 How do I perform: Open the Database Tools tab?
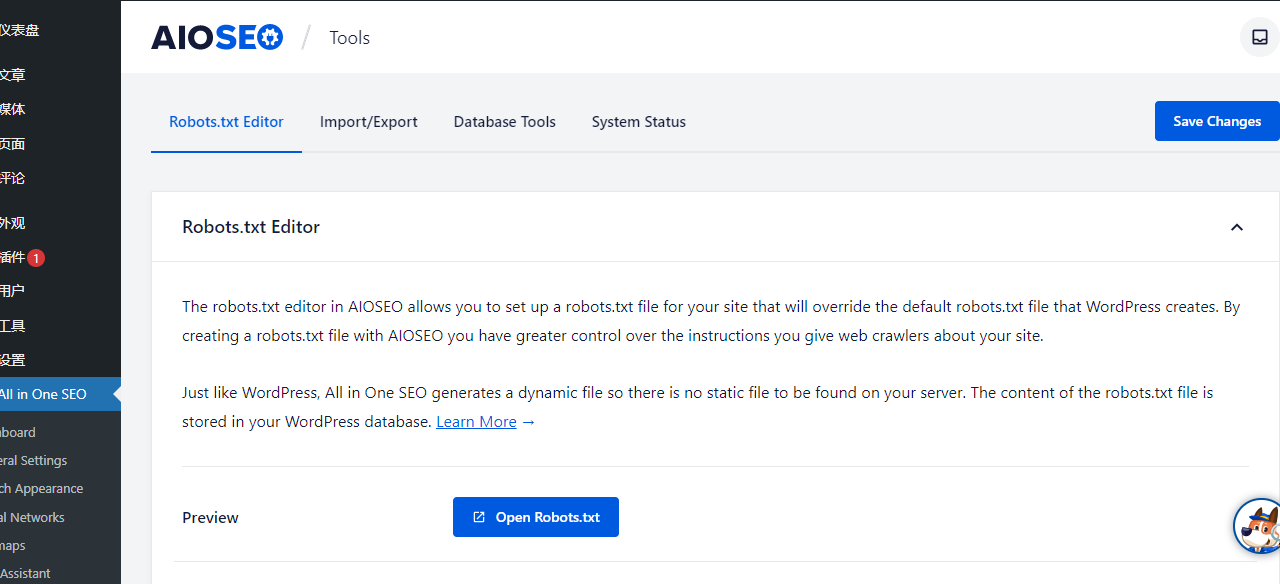pos(504,121)
